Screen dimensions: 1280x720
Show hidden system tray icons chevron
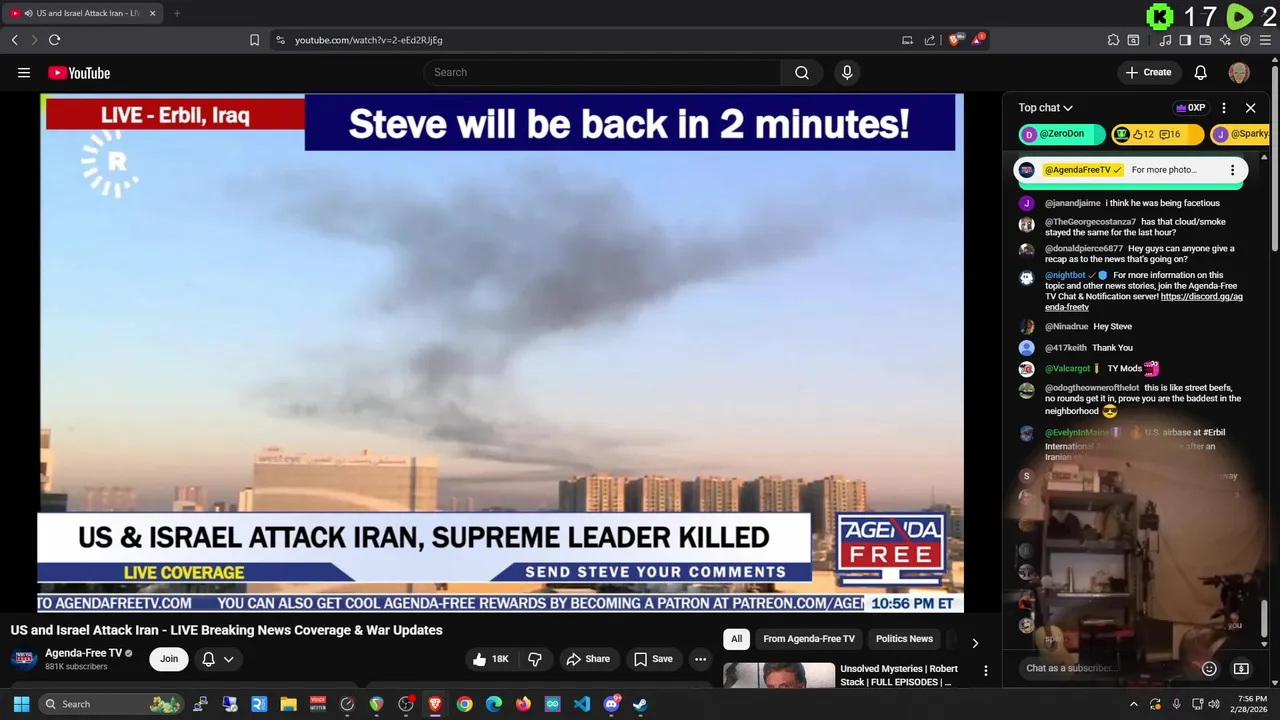pyautogui.click(x=1134, y=704)
